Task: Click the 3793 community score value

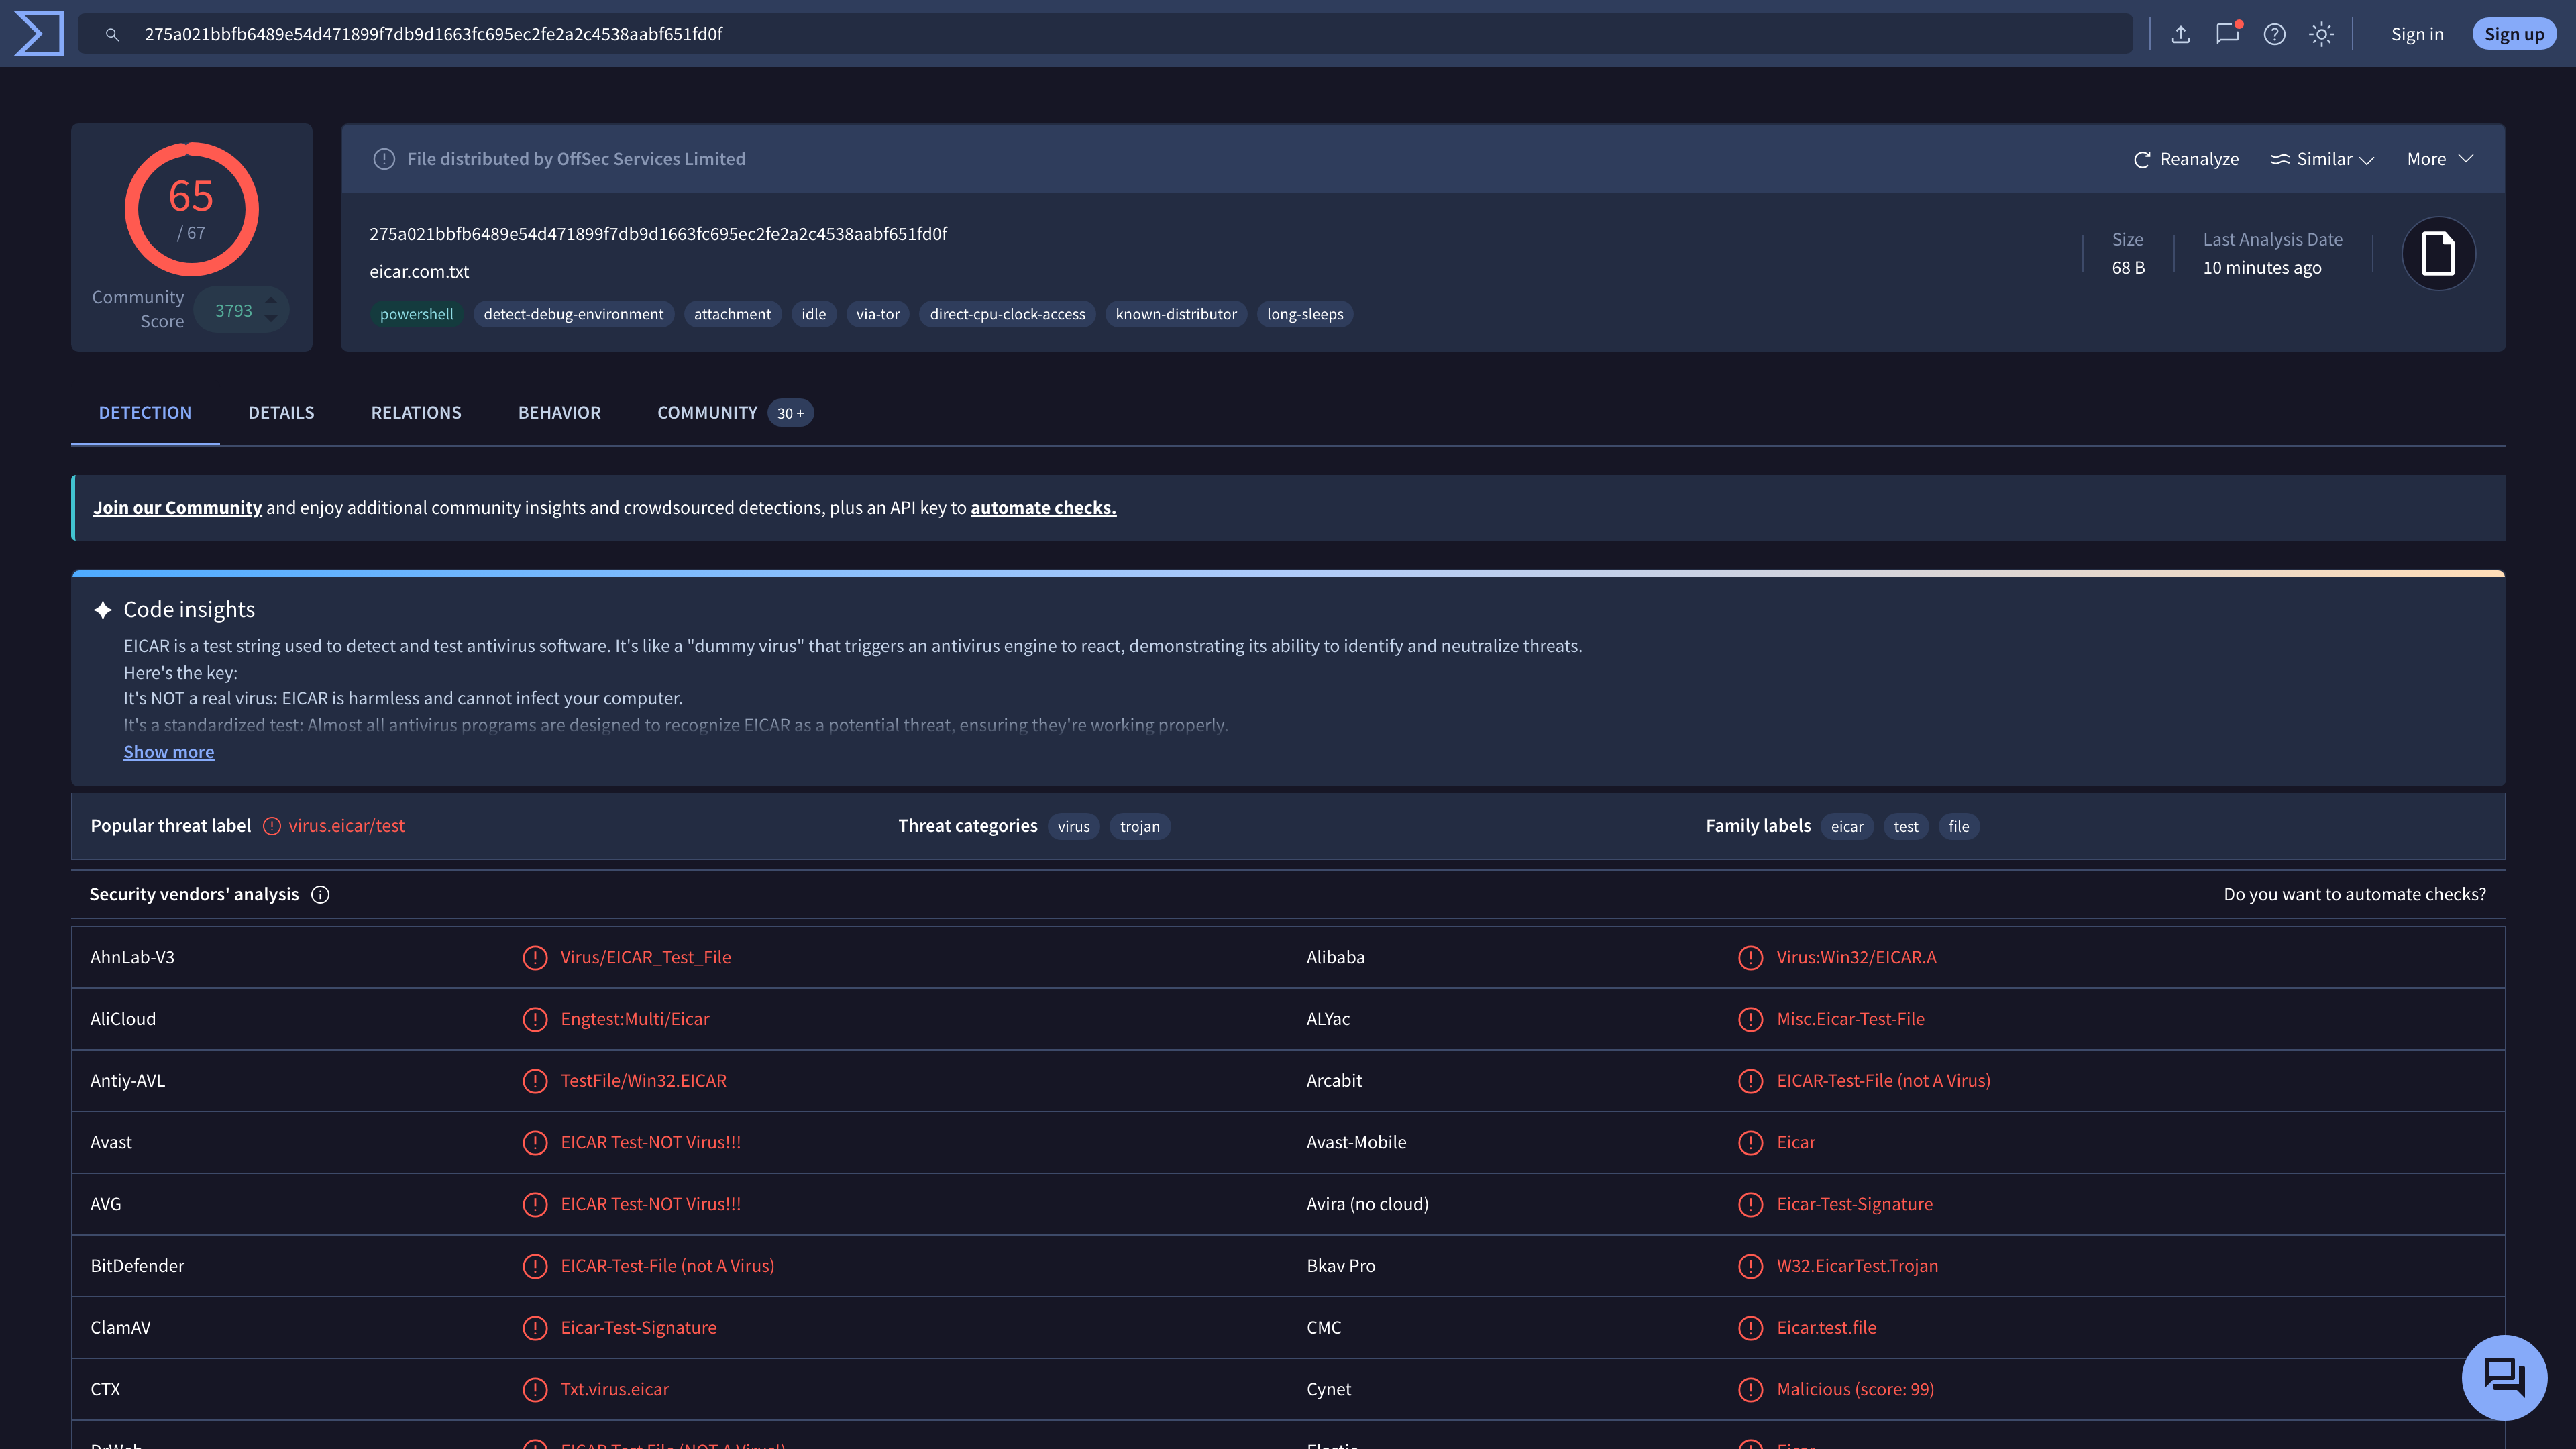Action: click(233, 311)
